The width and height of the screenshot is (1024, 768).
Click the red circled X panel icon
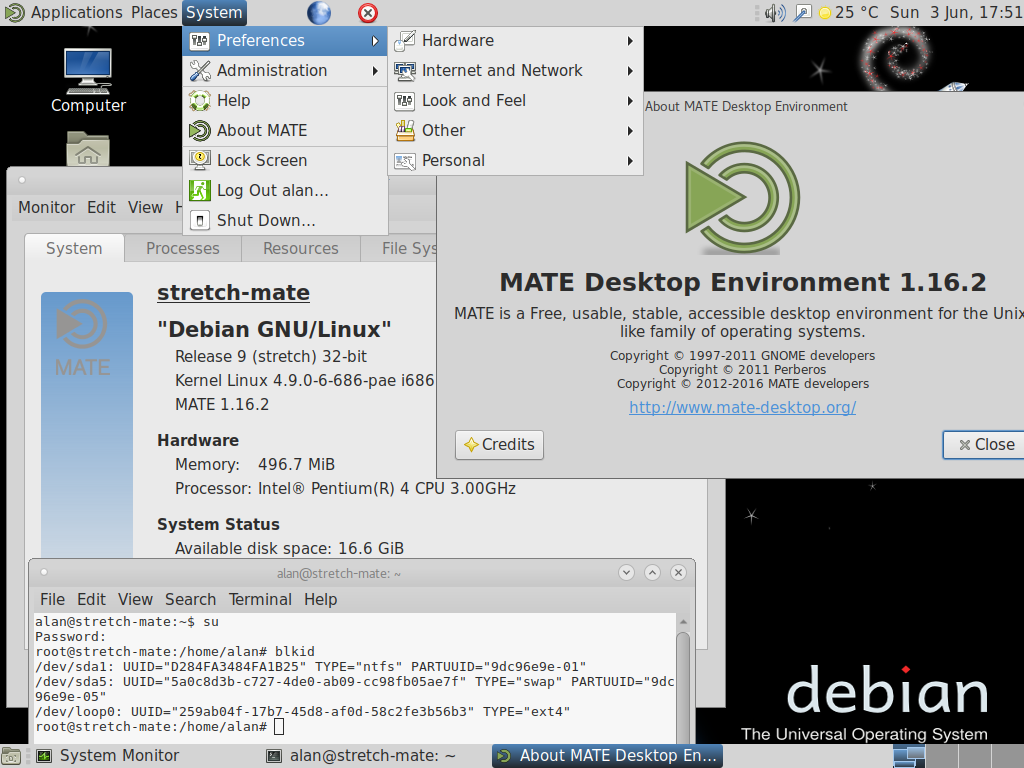tap(368, 12)
